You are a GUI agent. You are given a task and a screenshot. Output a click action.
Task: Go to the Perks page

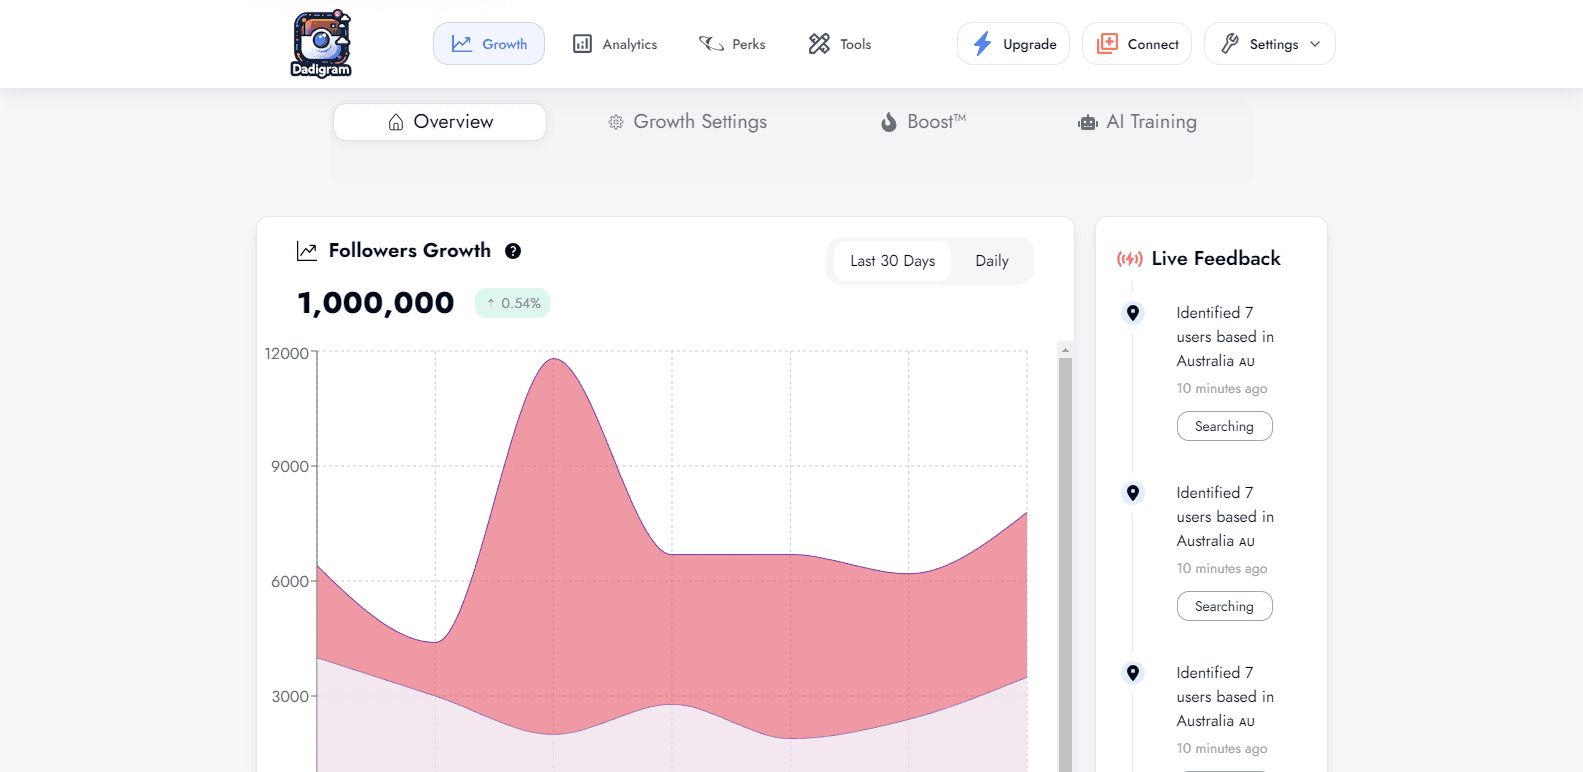pyautogui.click(x=732, y=44)
